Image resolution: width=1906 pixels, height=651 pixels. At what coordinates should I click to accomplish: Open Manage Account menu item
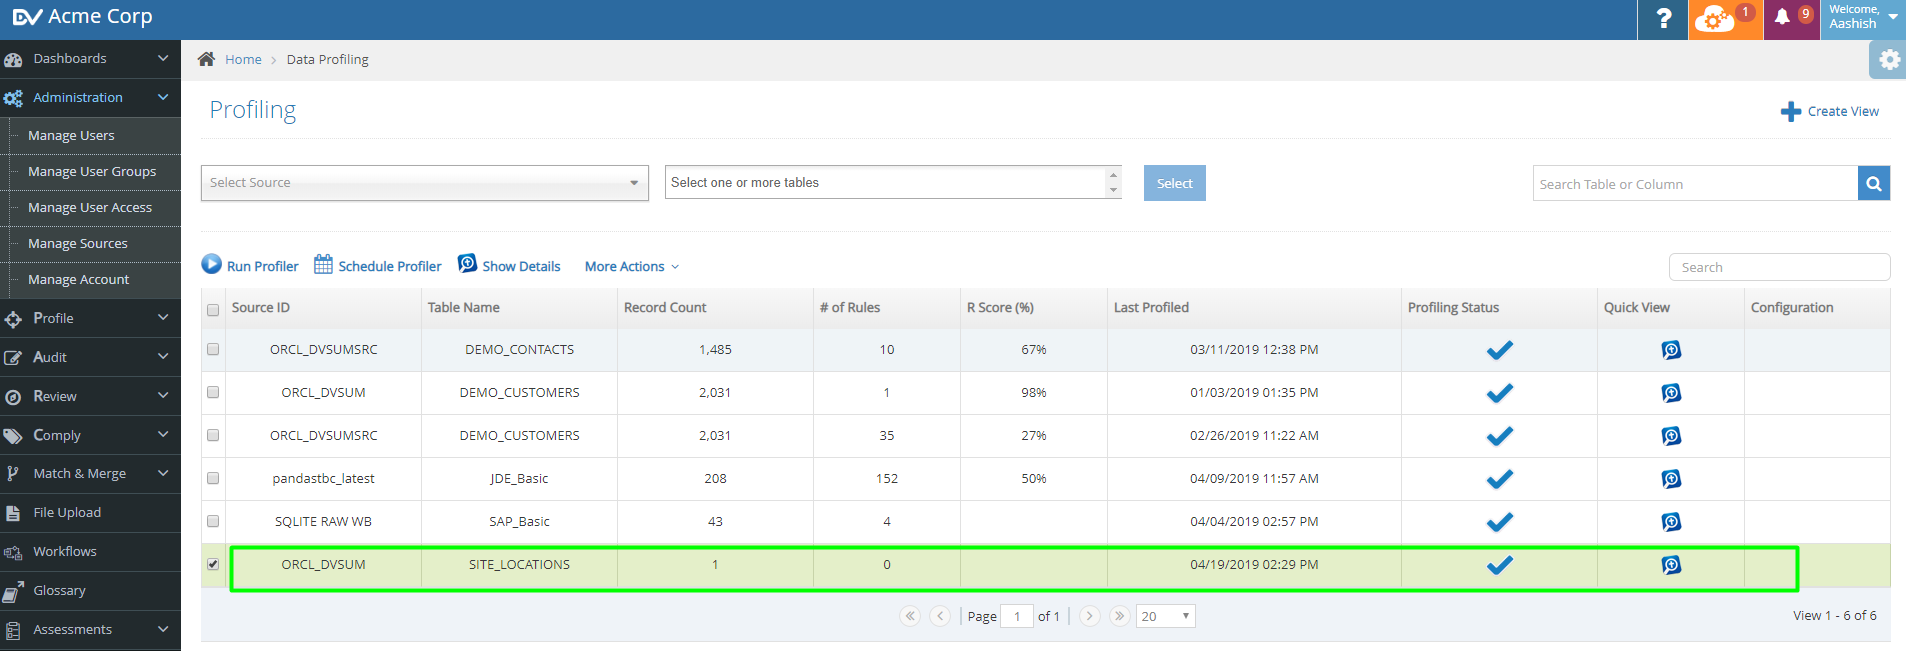pos(79,279)
